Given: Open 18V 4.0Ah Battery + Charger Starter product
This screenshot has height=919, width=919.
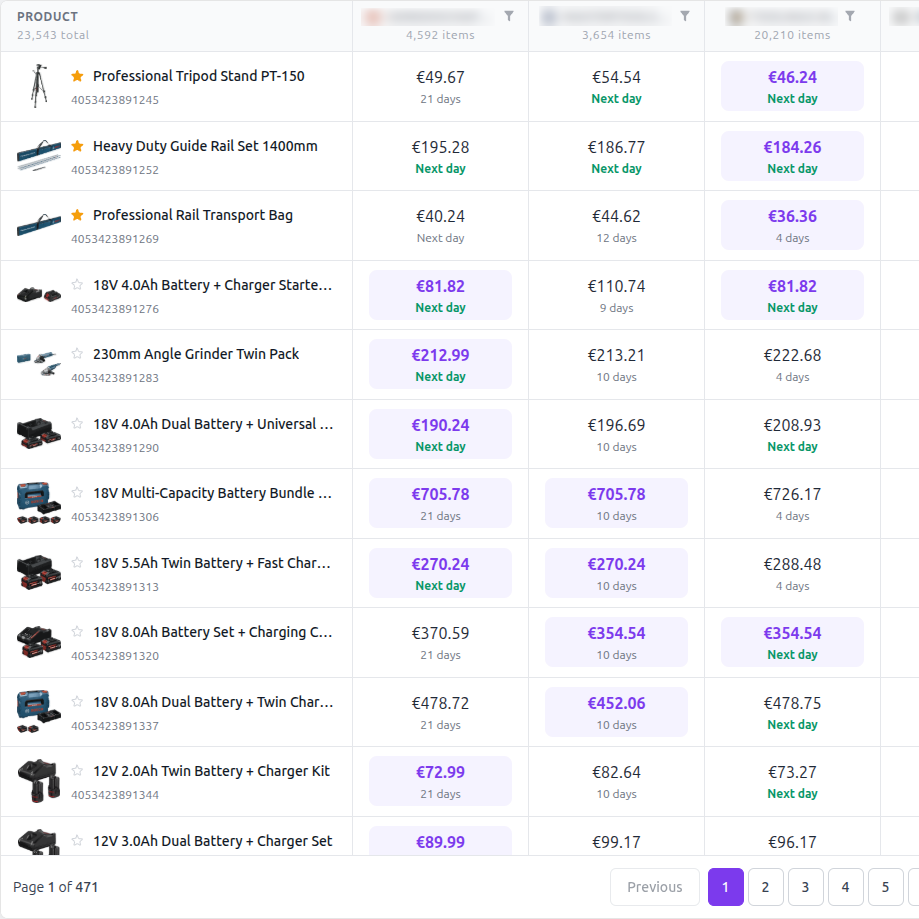Looking at the screenshot, I should tap(212, 285).
